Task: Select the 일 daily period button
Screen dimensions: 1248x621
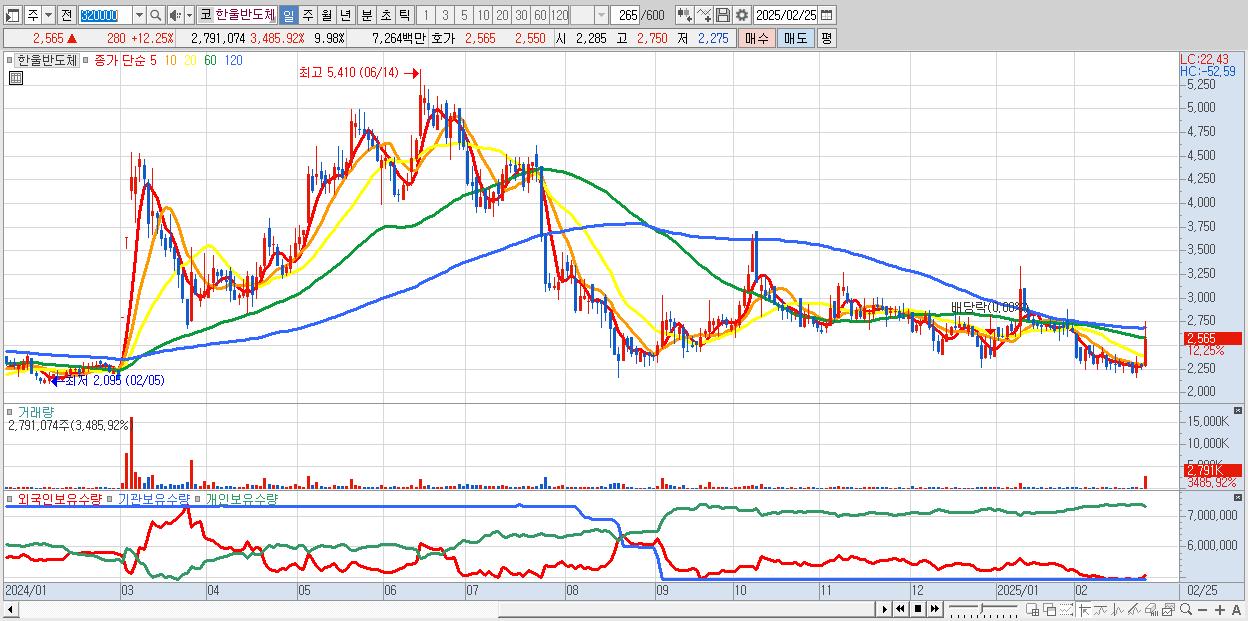Action: 288,15
